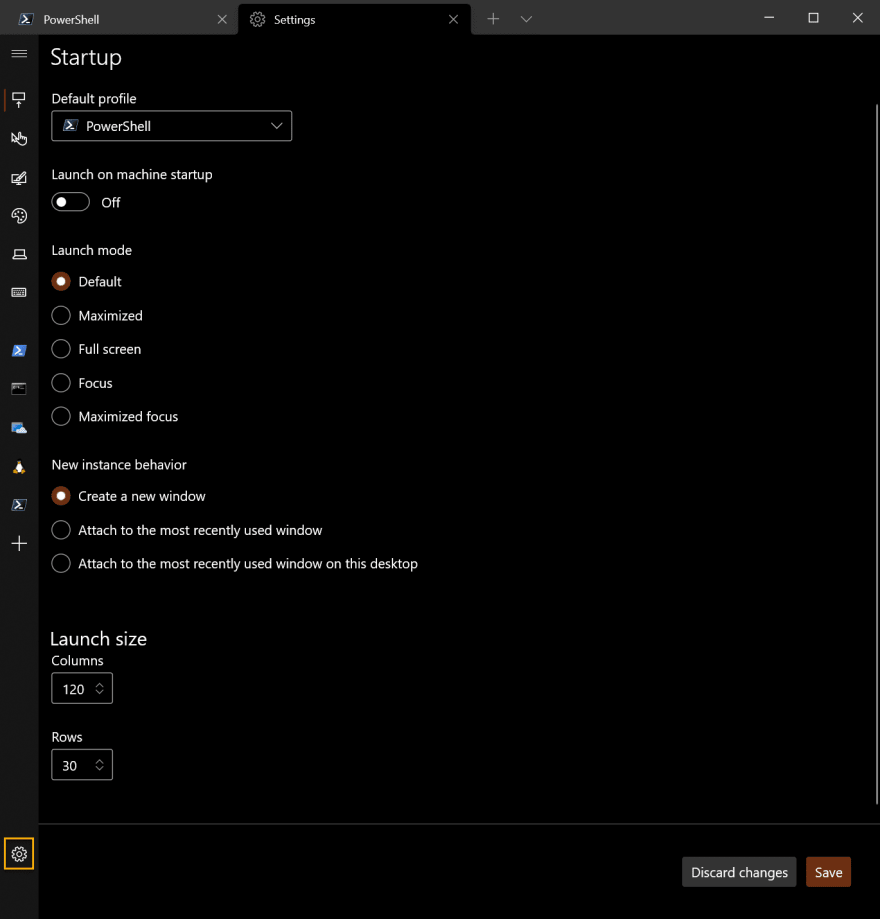Open the Default profile dropdown

pyautogui.click(x=172, y=126)
